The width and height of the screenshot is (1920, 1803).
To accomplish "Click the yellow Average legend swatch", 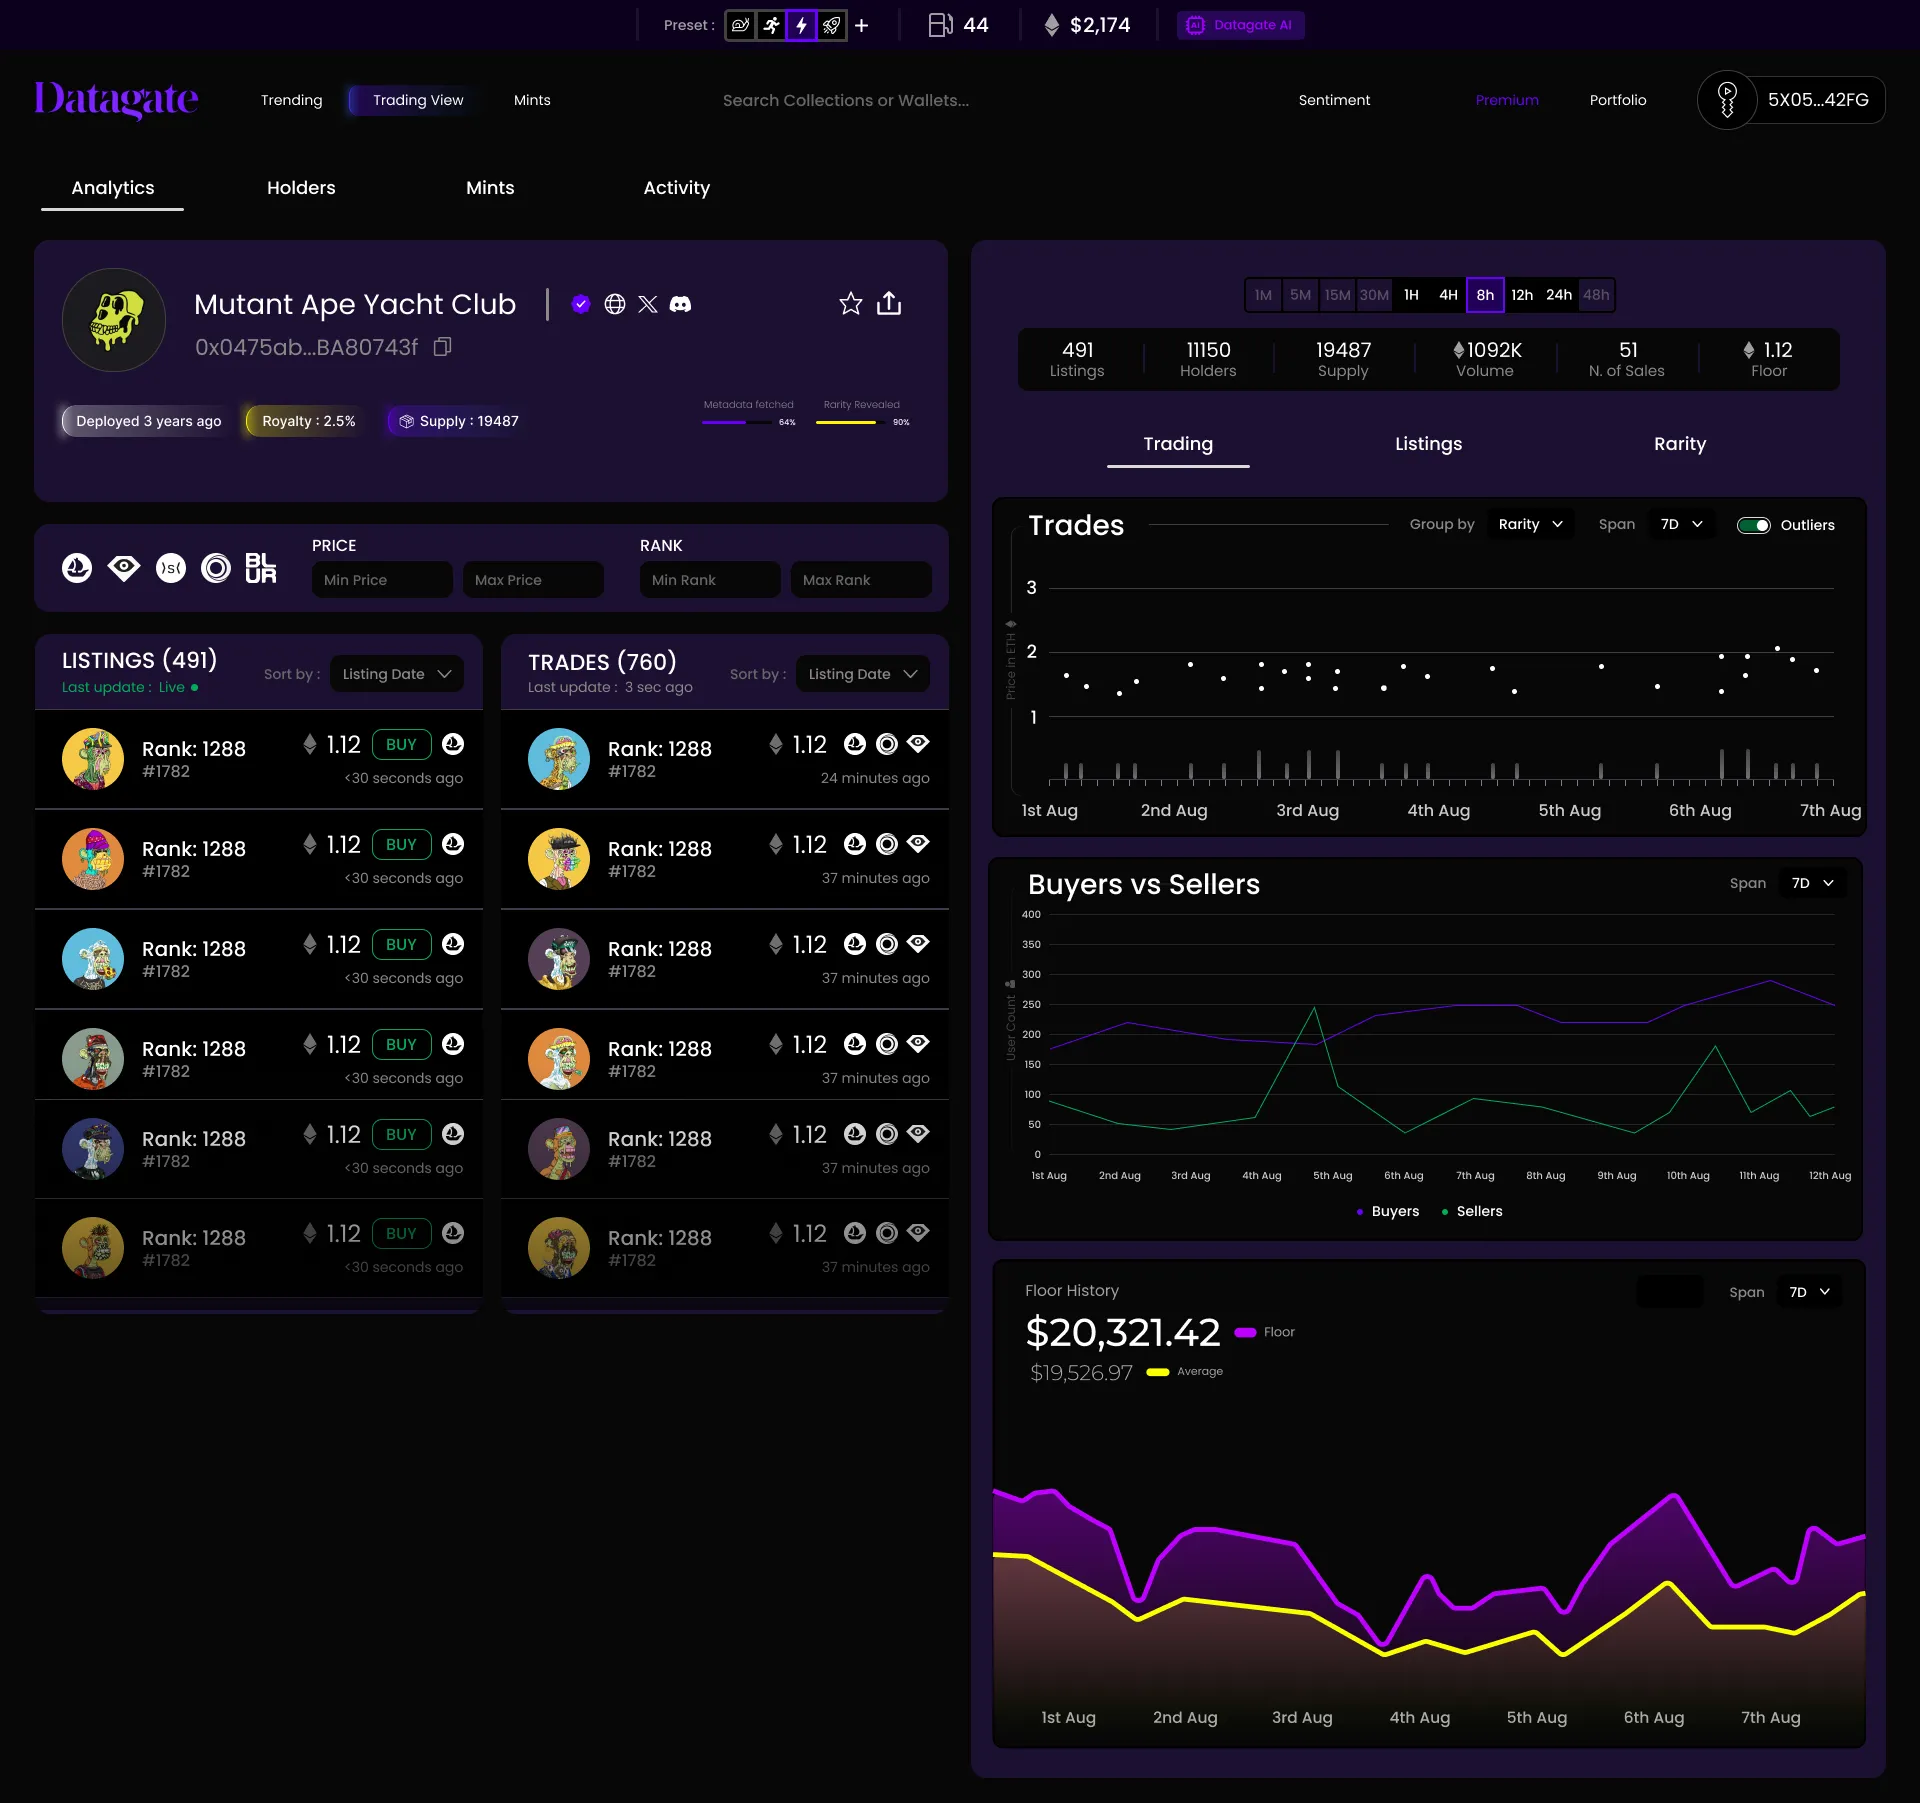I will tap(1158, 1372).
